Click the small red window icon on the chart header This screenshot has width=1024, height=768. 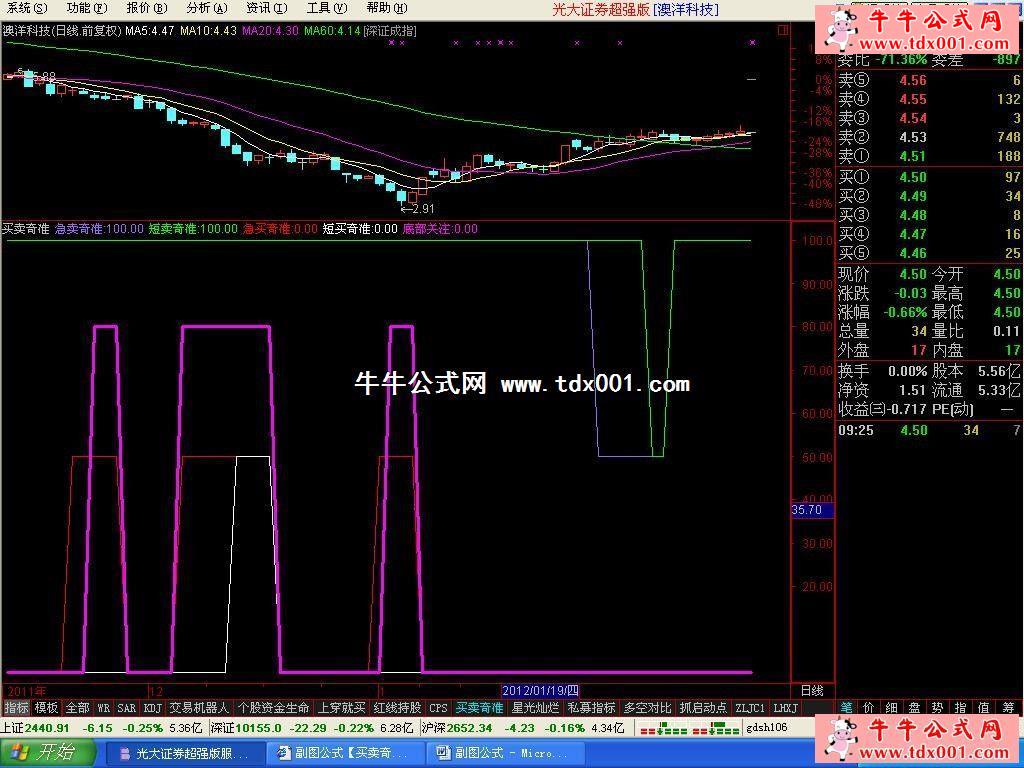point(783,30)
